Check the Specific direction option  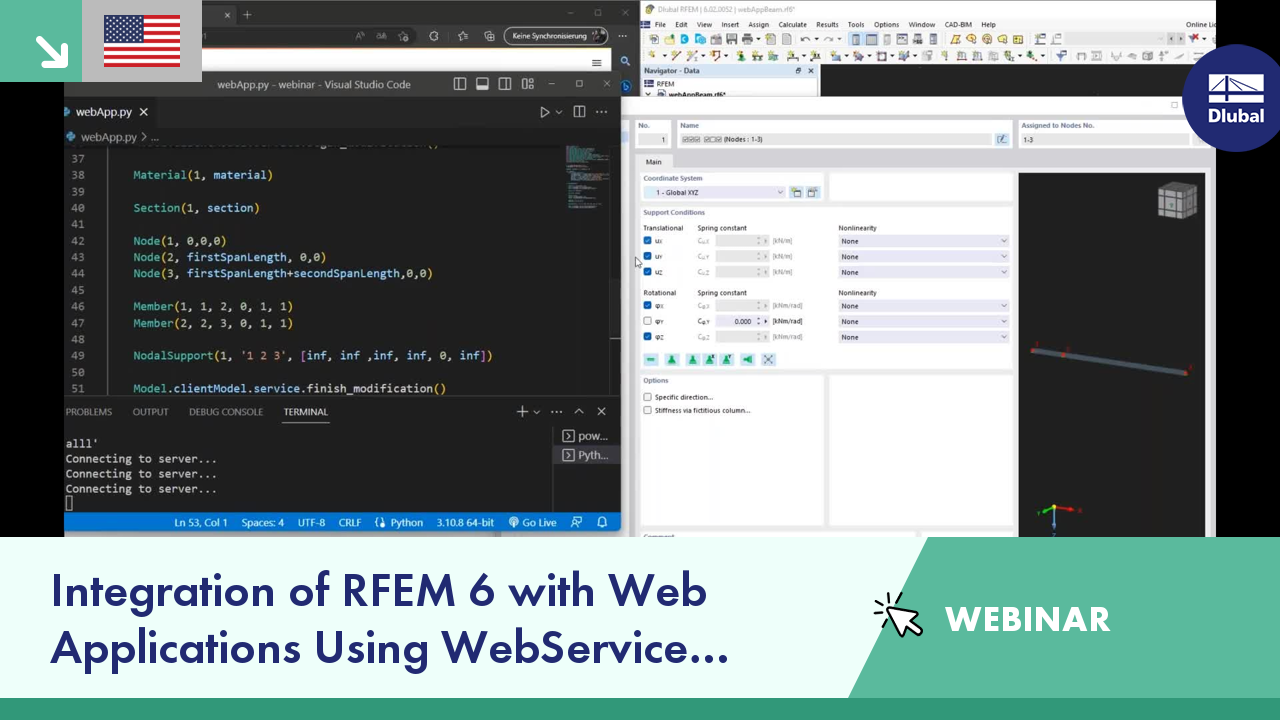[x=647, y=397]
